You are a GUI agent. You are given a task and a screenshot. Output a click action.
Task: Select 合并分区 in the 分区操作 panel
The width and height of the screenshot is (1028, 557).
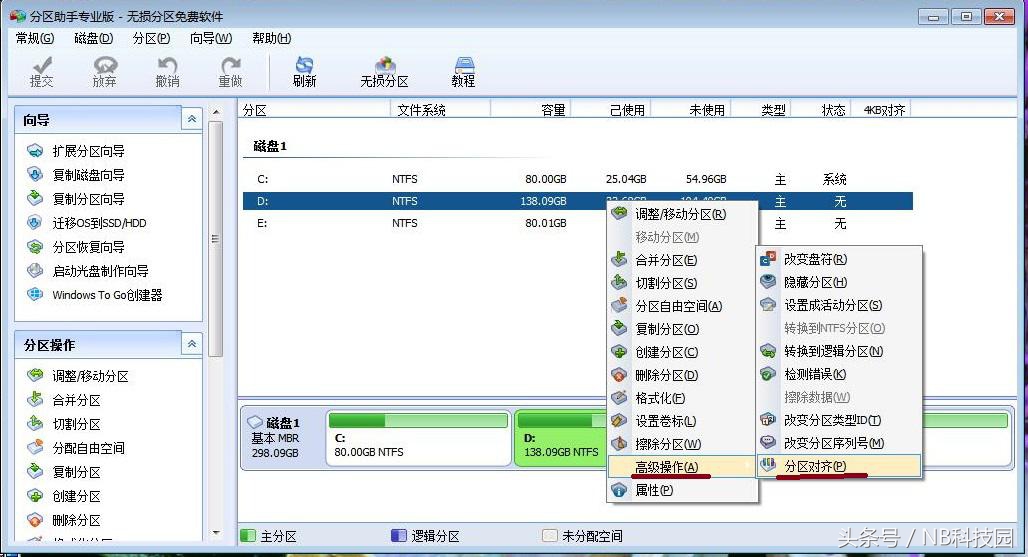click(x=64, y=400)
